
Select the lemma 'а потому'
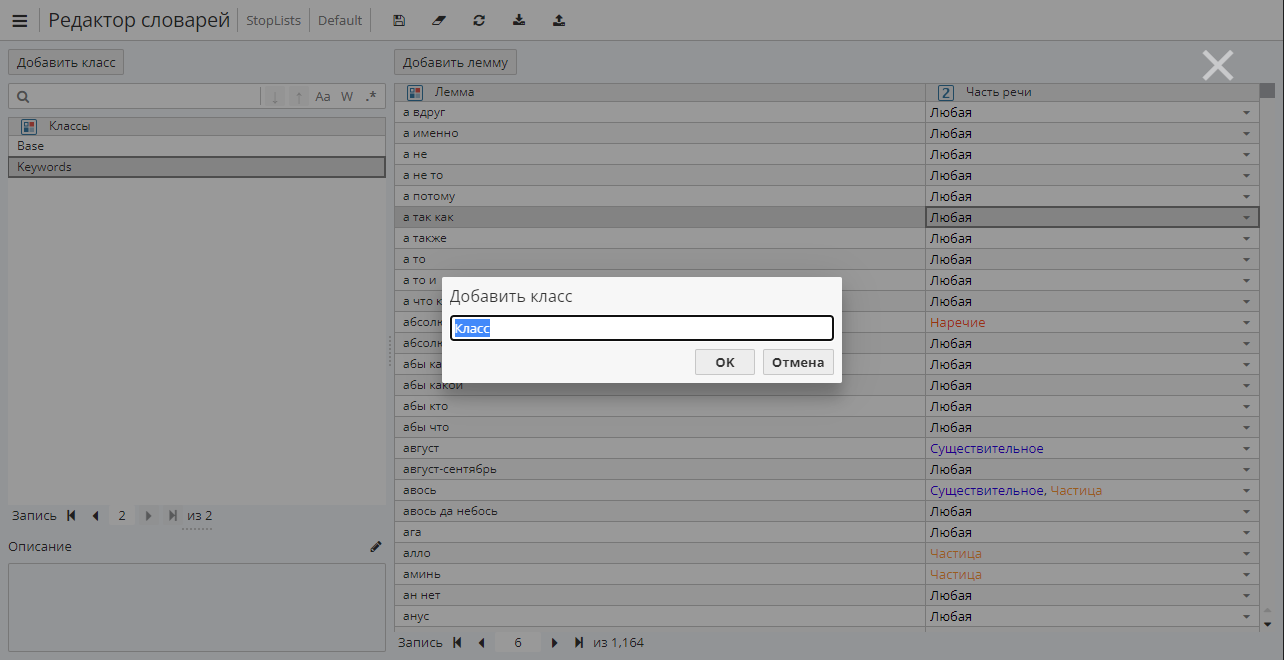[x=660, y=197]
